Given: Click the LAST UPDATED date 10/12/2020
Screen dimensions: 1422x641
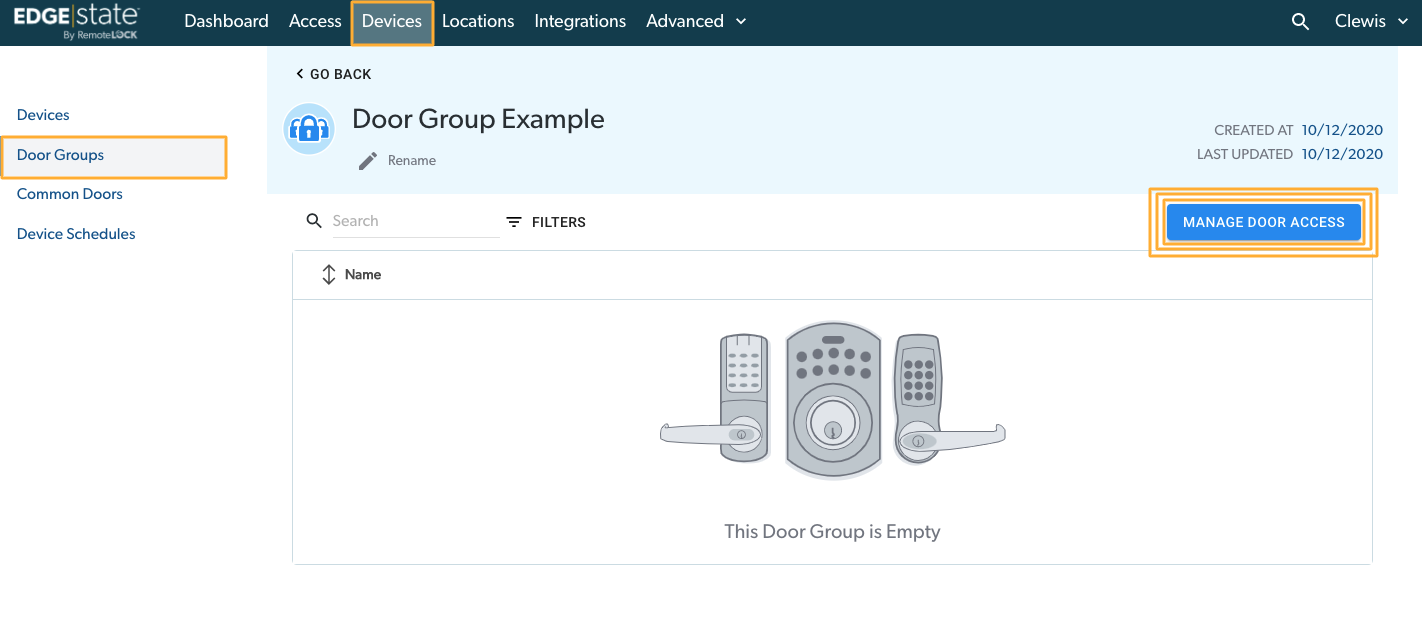Looking at the screenshot, I should pyautogui.click(x=1342, y=154).
